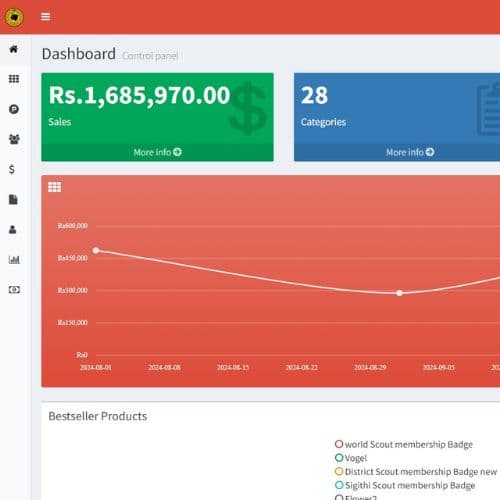Image resolution: width=500 pixels, height=500 pixels.
Task: Open the money bill icon in sidebar
Action: (14, 290)
